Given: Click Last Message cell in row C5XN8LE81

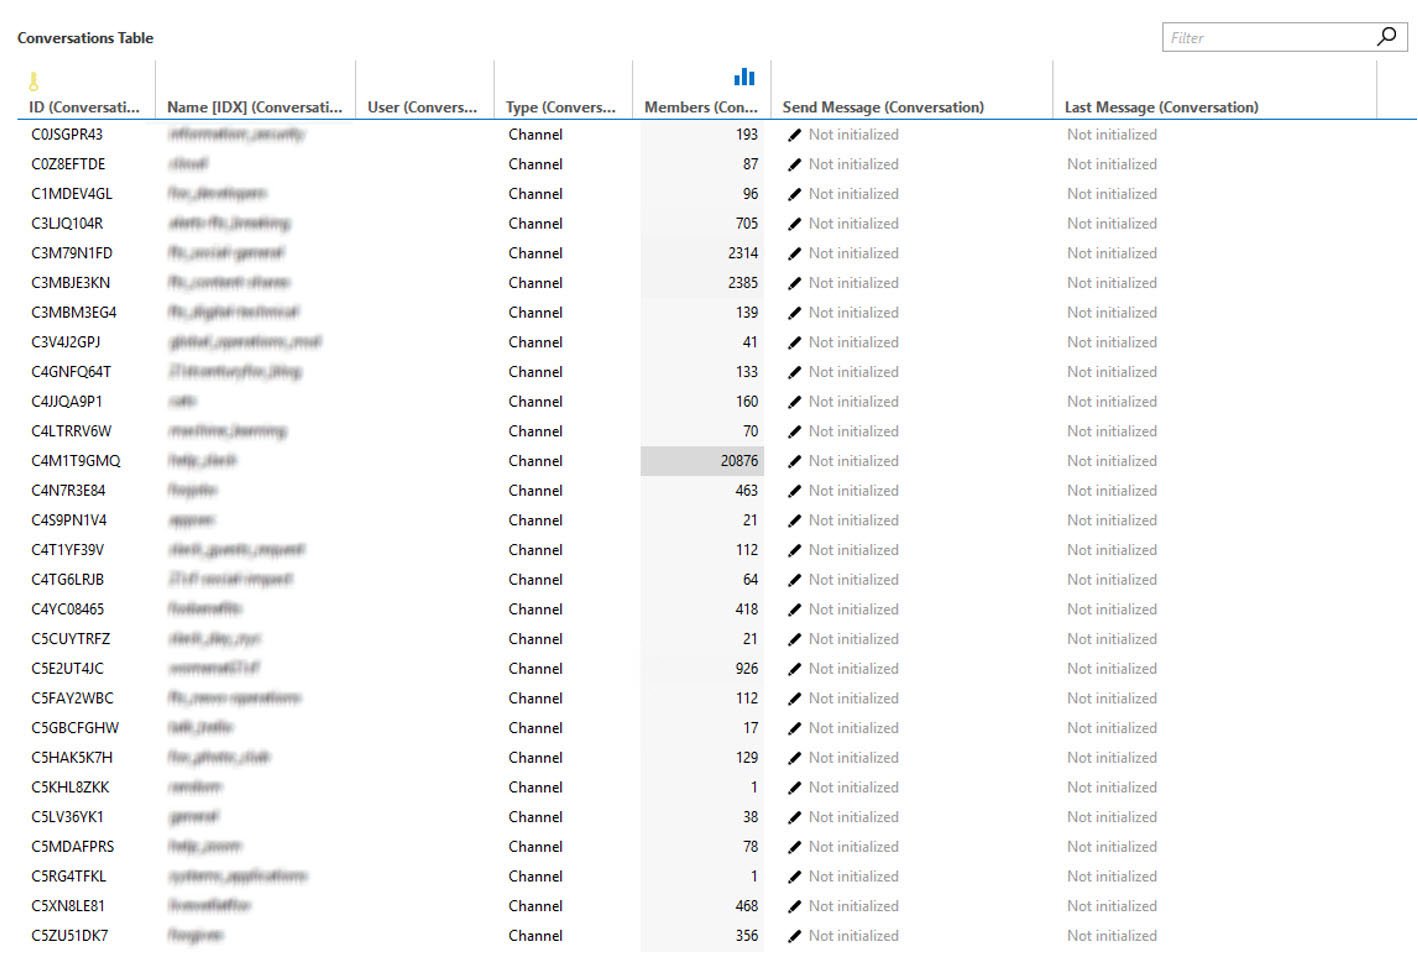Looking at the screenshot, I should (1112, 906).
